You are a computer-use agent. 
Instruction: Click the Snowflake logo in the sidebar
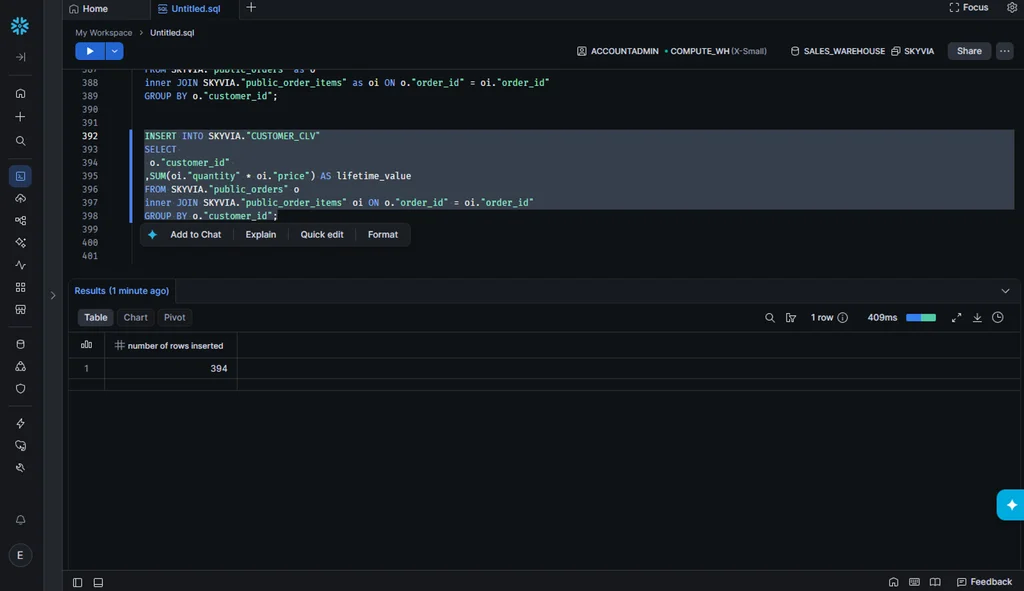tap(20, 25)
